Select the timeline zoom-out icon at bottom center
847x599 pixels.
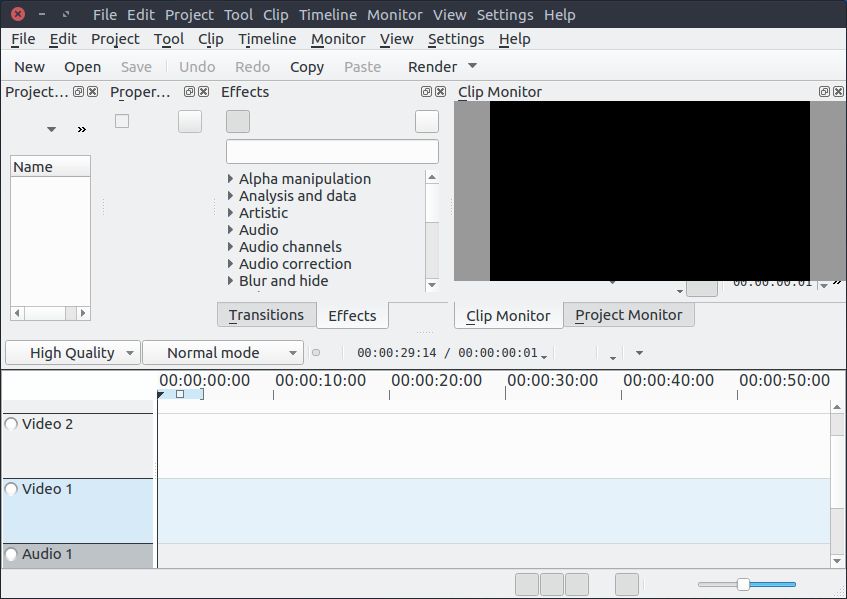tap(527, 583)
